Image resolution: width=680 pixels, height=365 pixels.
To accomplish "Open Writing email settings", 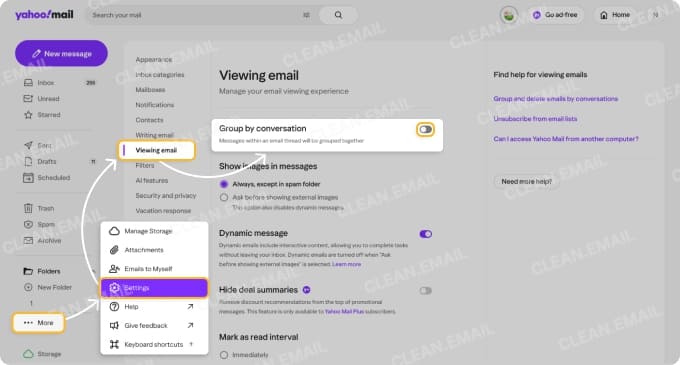I will (154, 135).
